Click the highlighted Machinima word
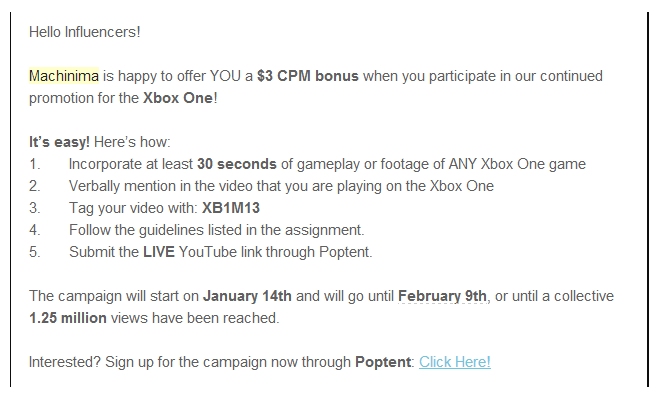Screen dimensions: 661x399 pos(64,76)
